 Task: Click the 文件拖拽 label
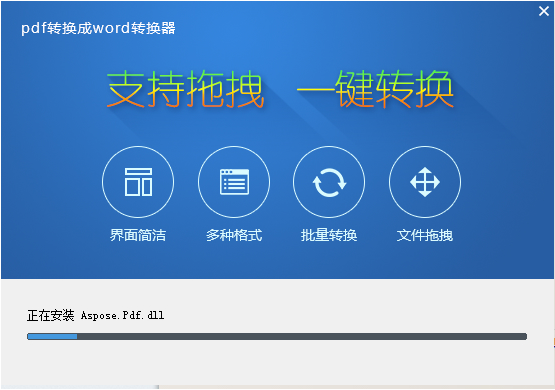pos(425,235)
